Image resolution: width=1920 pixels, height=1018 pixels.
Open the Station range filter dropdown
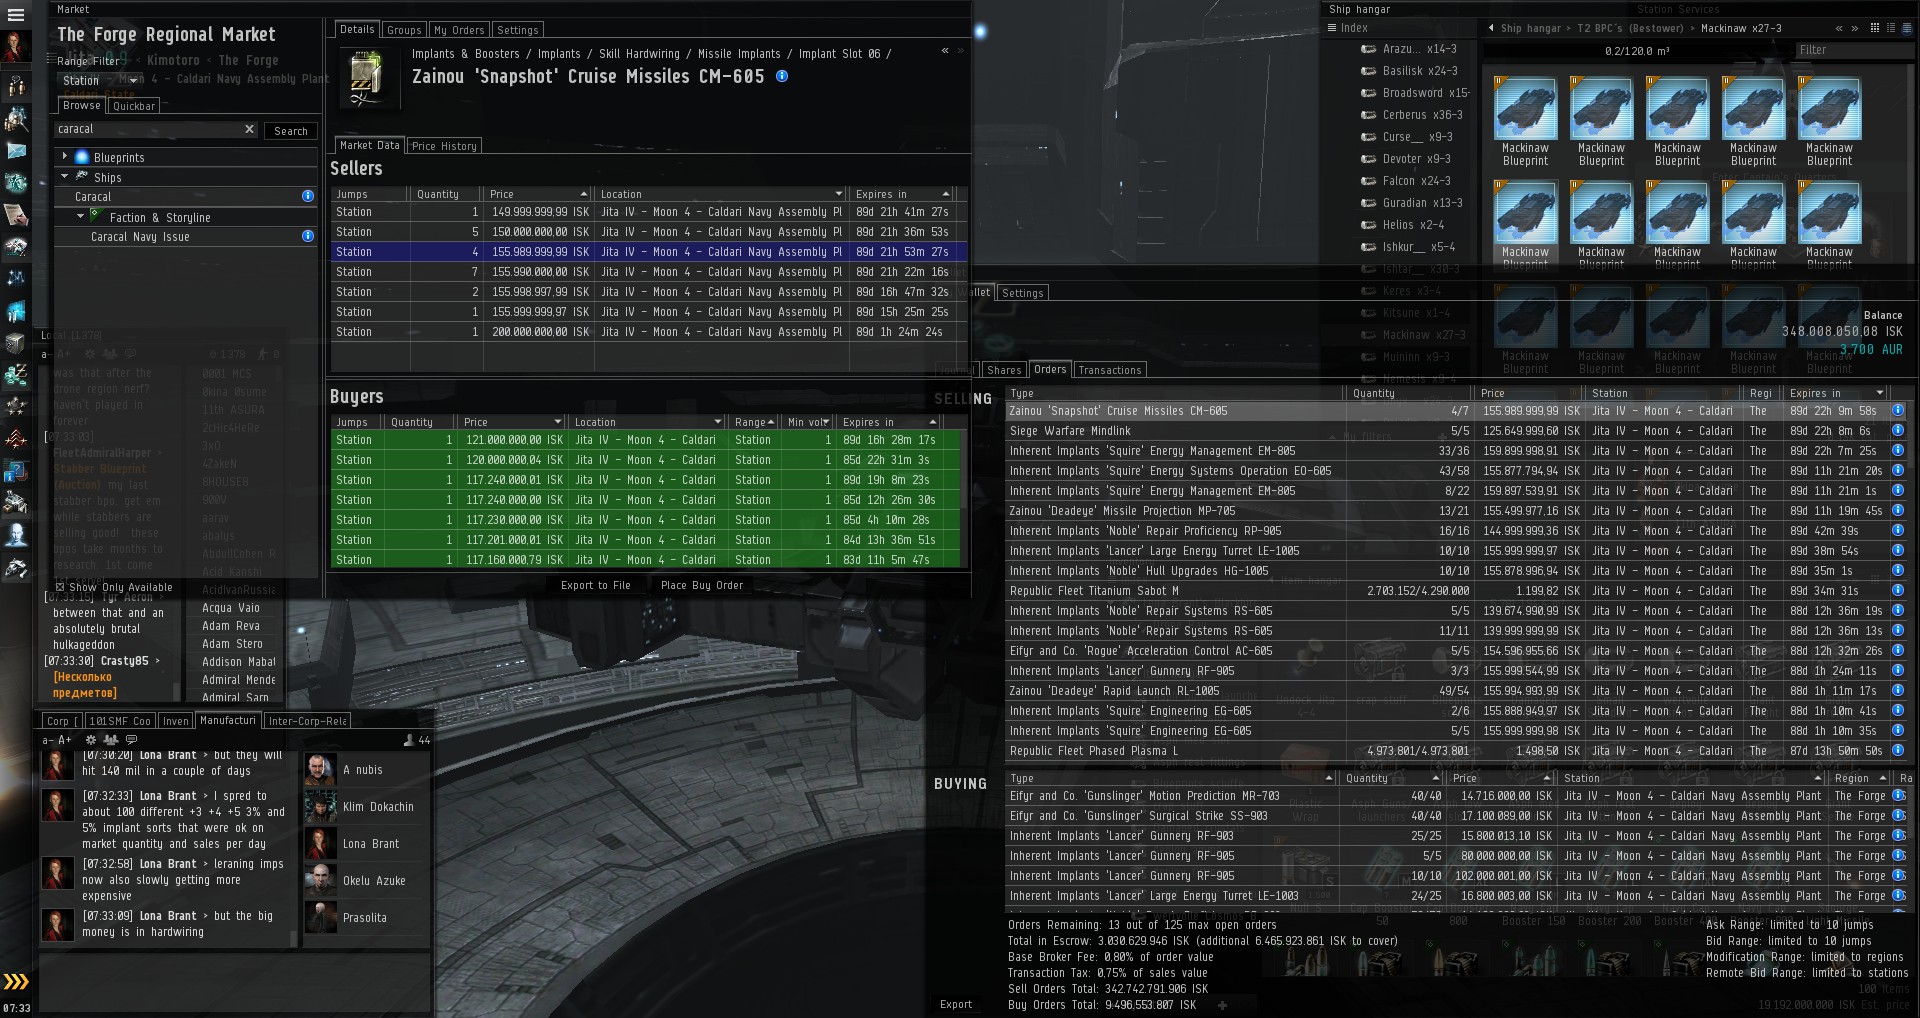pos(100,81)
